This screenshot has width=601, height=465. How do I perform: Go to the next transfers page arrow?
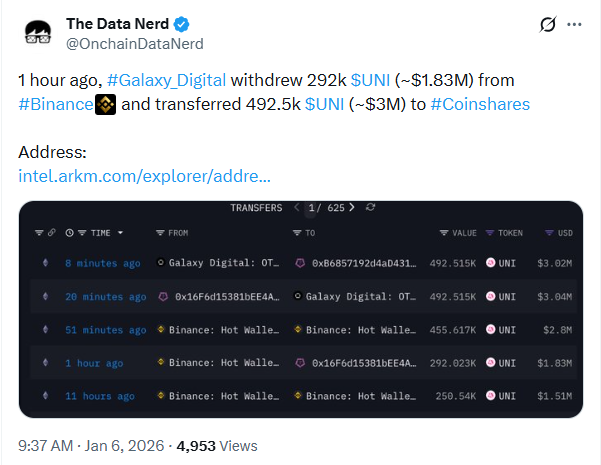point(353,208)
